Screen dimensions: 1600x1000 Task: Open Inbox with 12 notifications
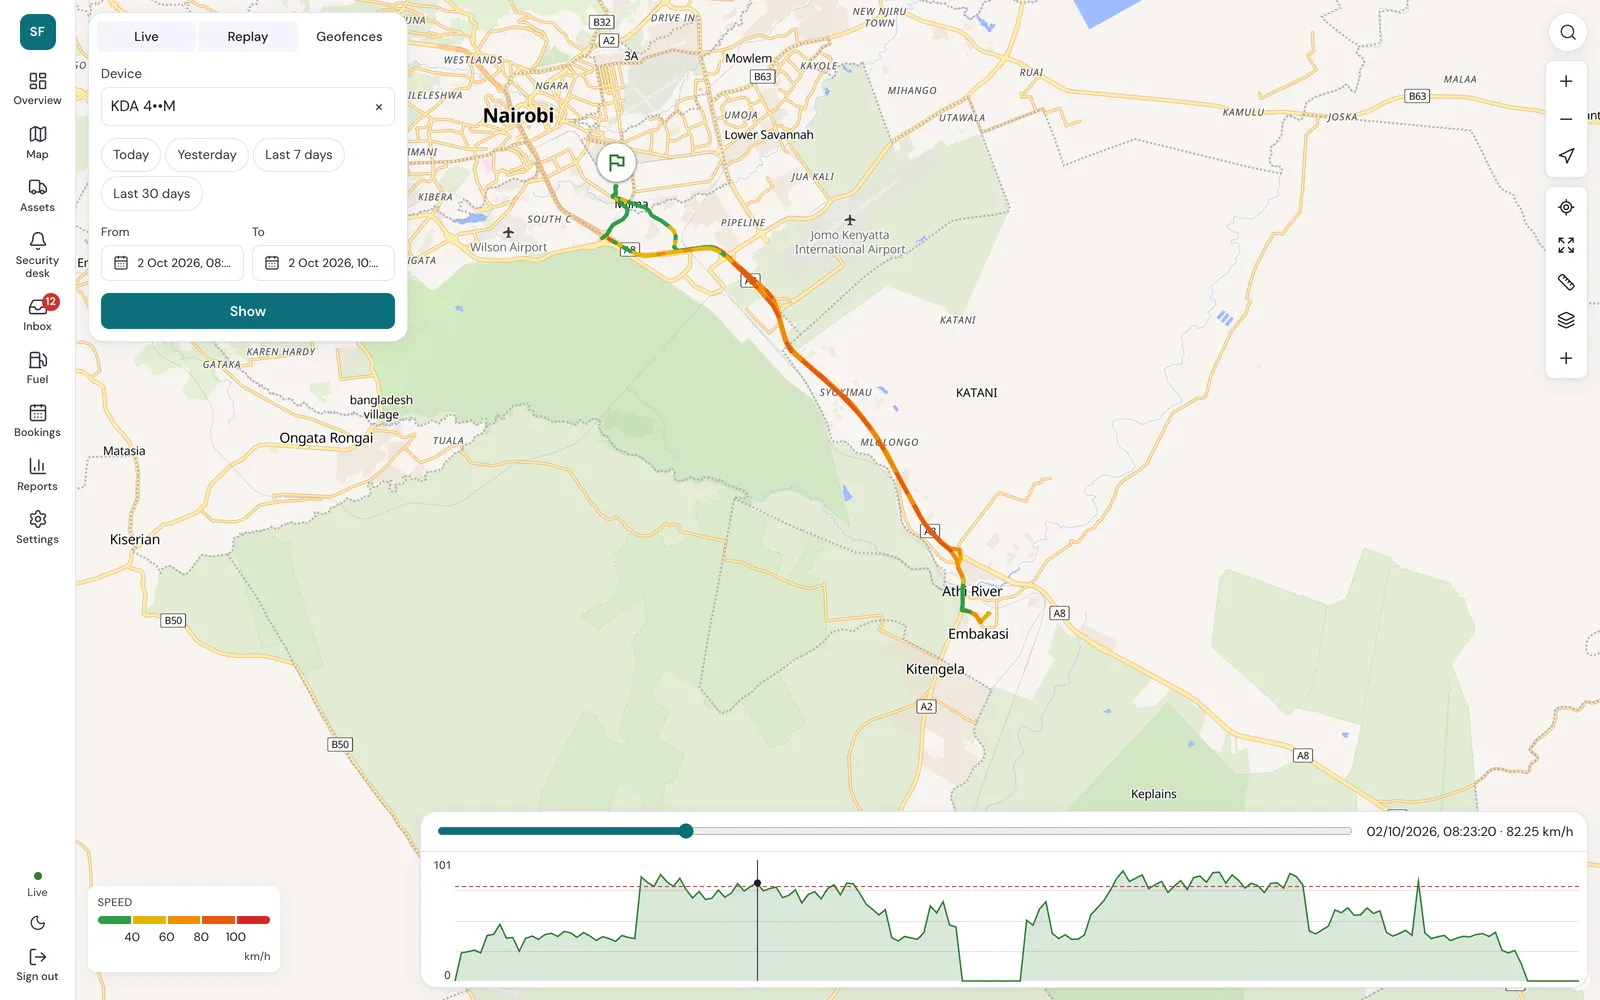pyautogui.click(x=37, y=314)
